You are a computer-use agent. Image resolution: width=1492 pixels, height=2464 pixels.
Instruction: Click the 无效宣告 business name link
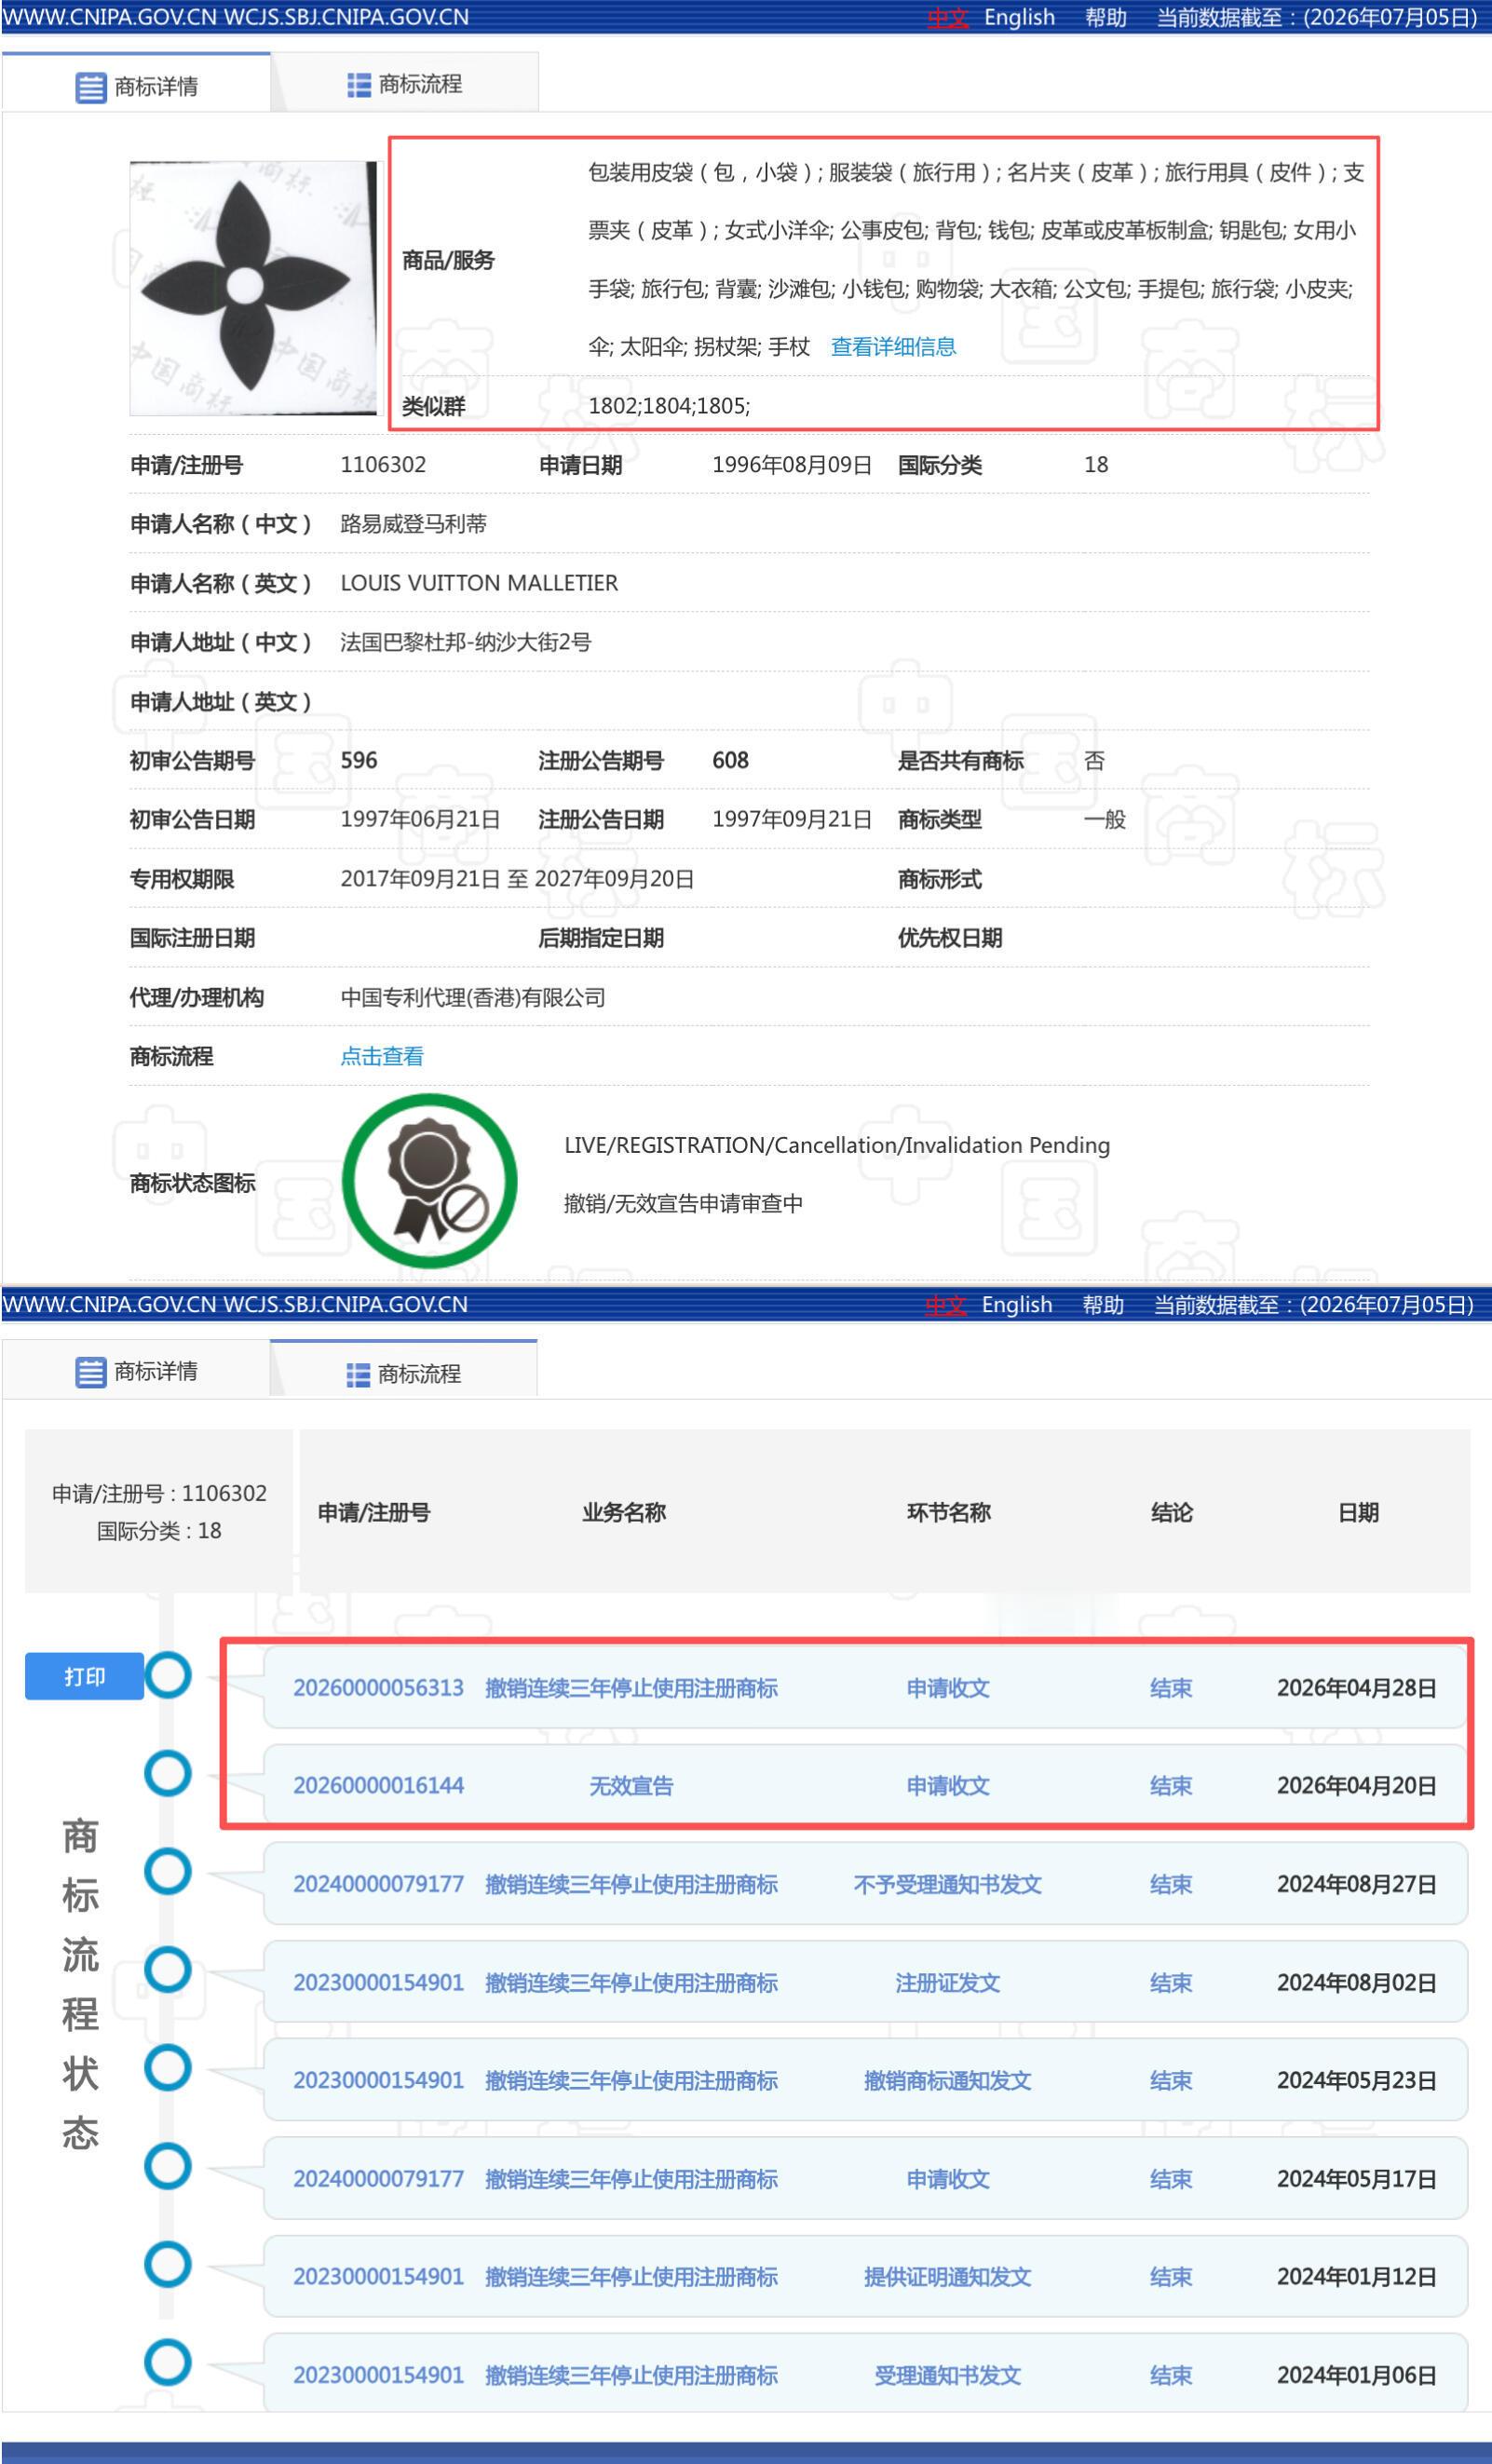631,1785
